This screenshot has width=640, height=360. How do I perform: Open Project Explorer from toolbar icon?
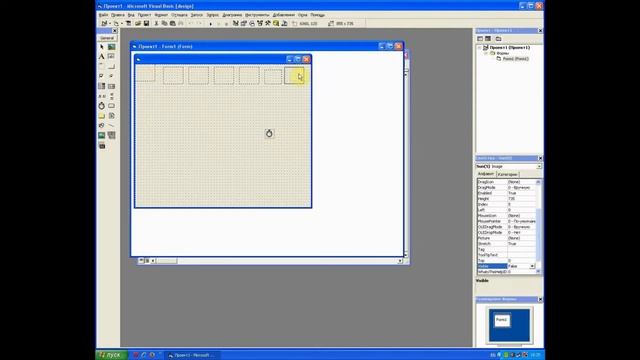236,24
